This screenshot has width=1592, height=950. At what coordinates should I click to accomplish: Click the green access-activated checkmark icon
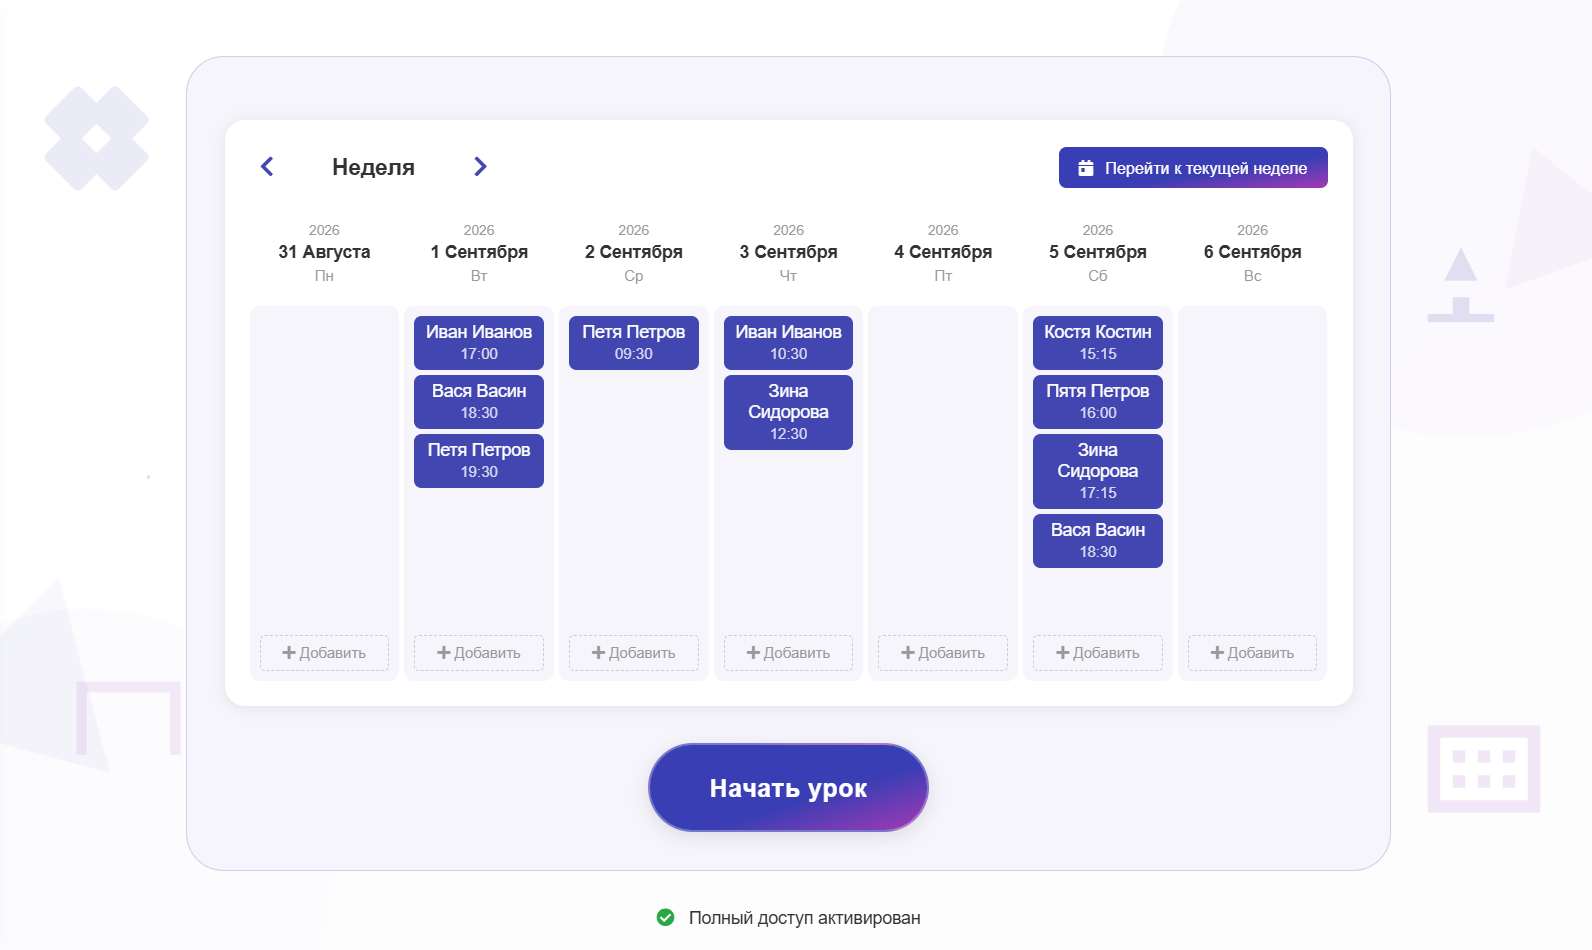pyautogui.click(x=665, y=917)
